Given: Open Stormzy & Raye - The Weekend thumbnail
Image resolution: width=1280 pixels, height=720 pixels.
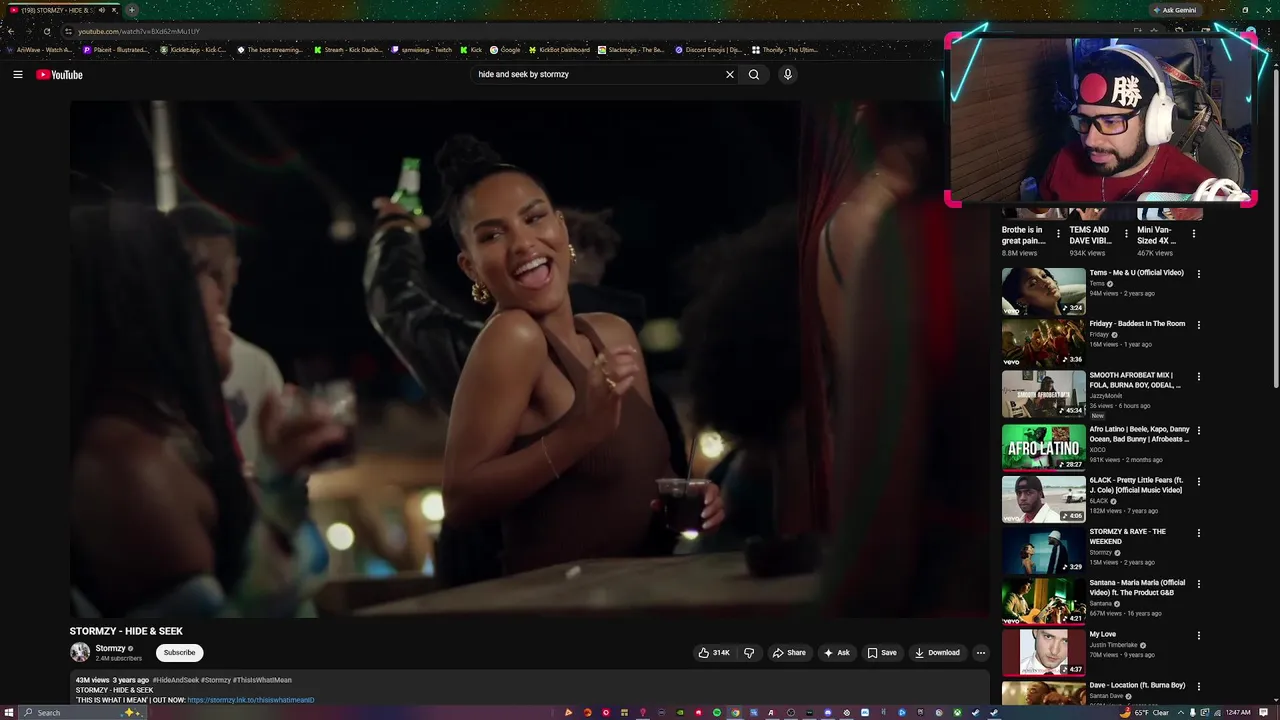Looking at the screenshot, I should (1043, 550).
